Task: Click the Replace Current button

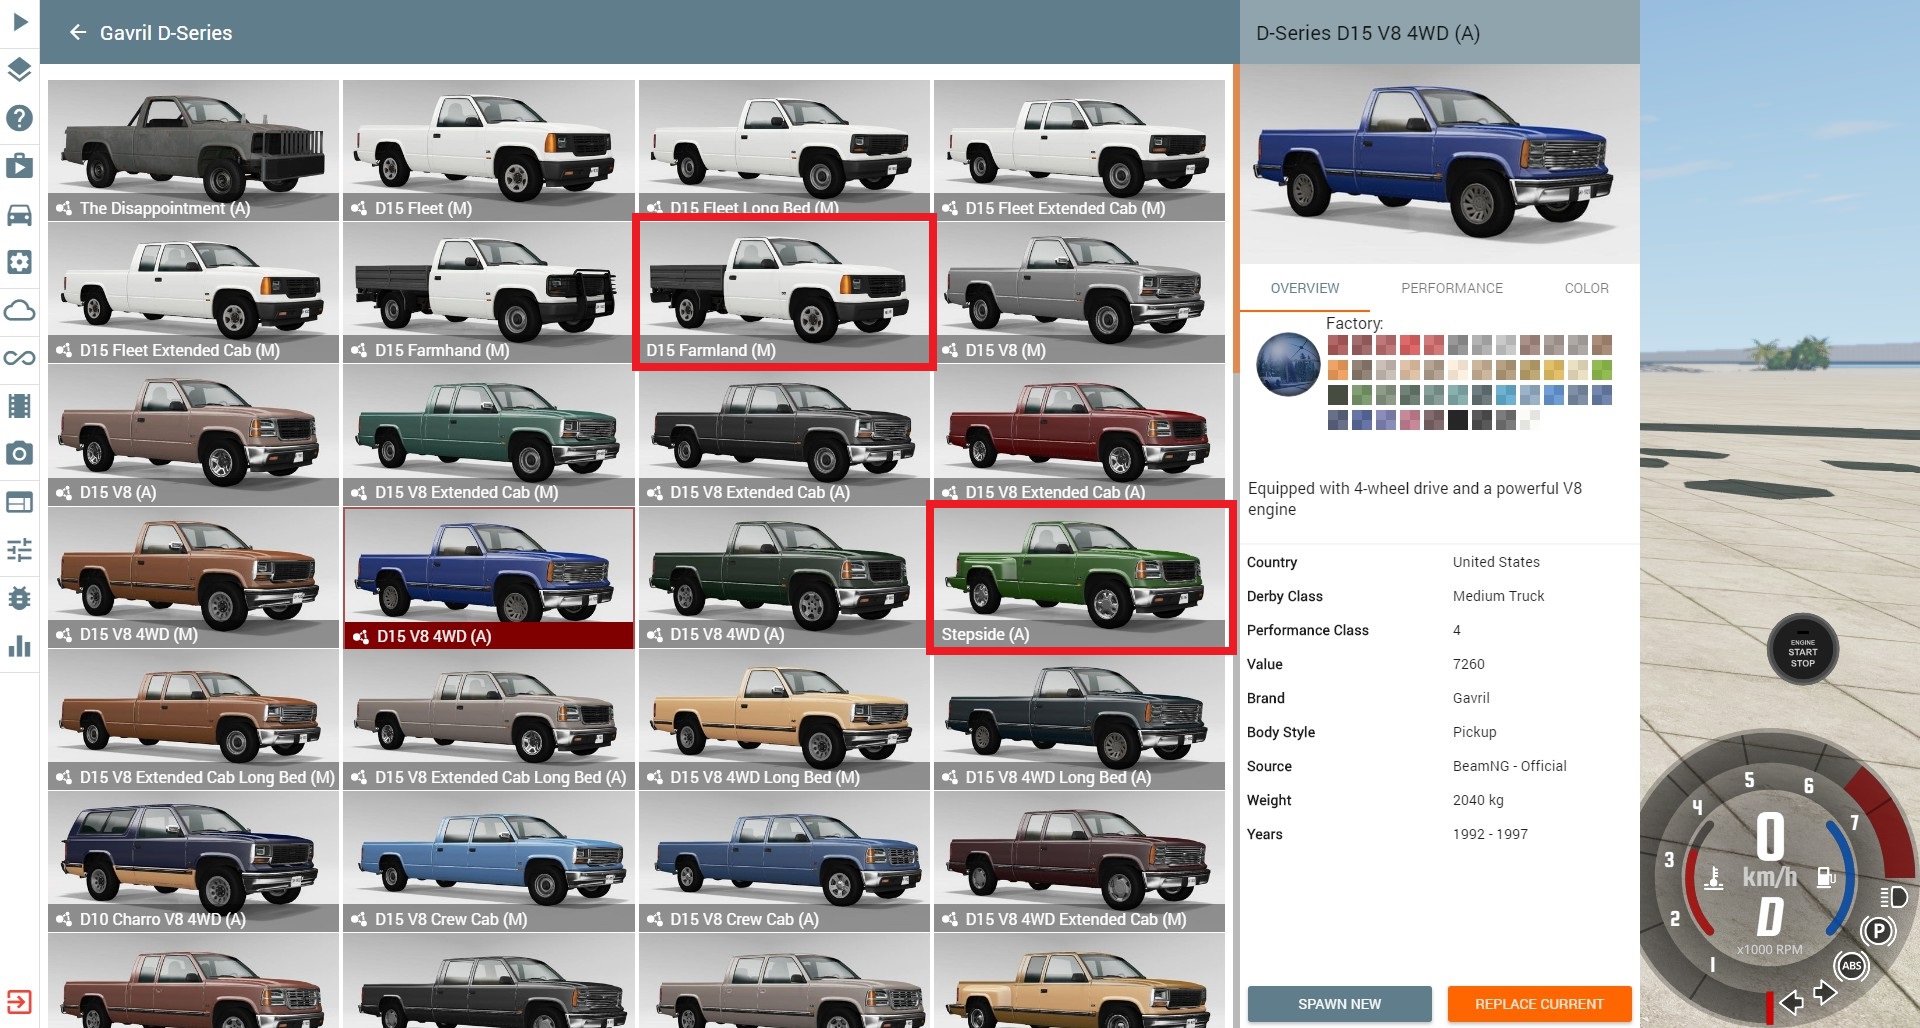Action: 1539,1004
